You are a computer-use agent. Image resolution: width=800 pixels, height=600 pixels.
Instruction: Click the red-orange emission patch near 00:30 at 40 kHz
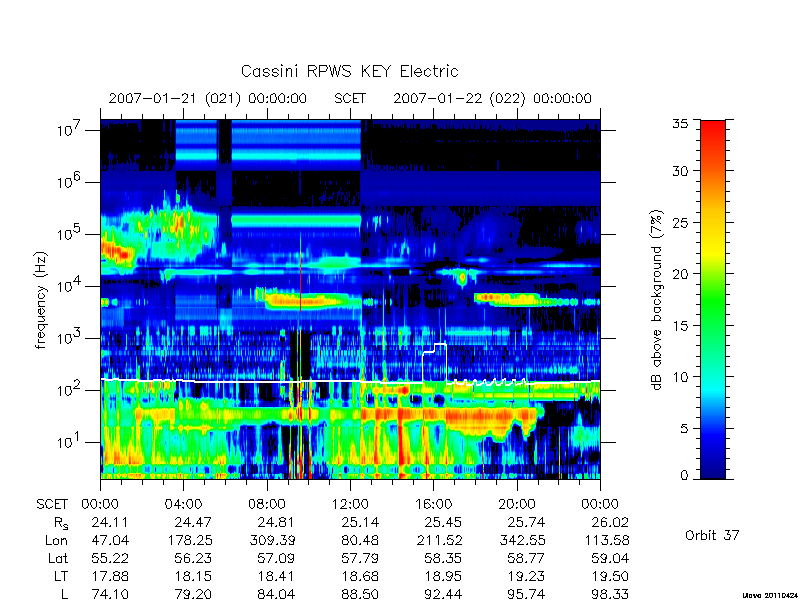point(117,253)
